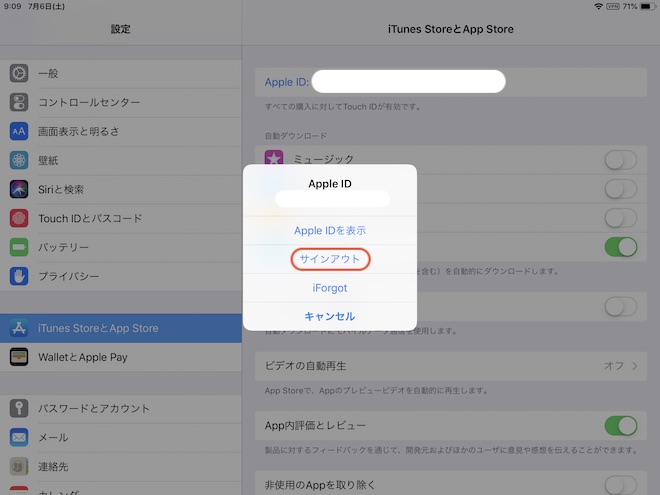Tap the VPN status indicator
The image size is (660, 495).
click(x=612, y=6)
